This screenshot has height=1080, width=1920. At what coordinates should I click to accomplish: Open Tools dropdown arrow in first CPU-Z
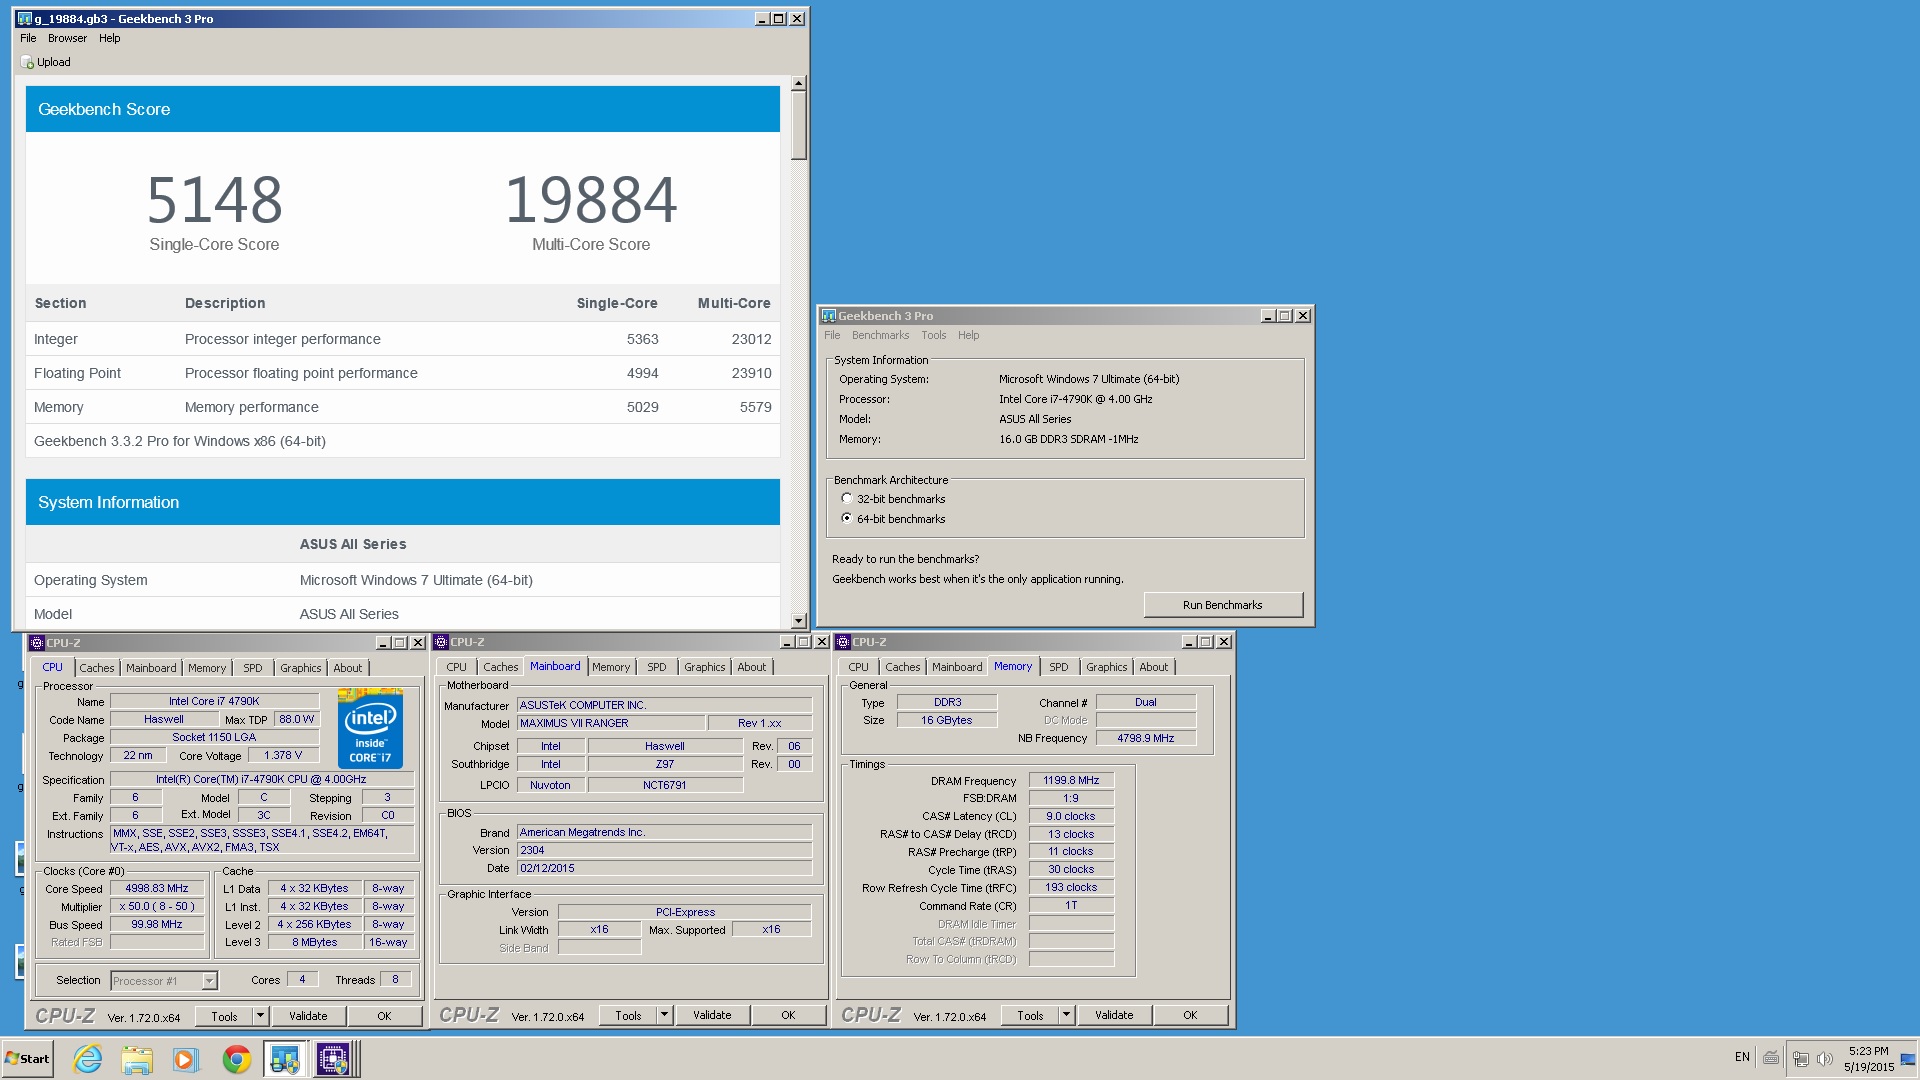point(260,1016)
